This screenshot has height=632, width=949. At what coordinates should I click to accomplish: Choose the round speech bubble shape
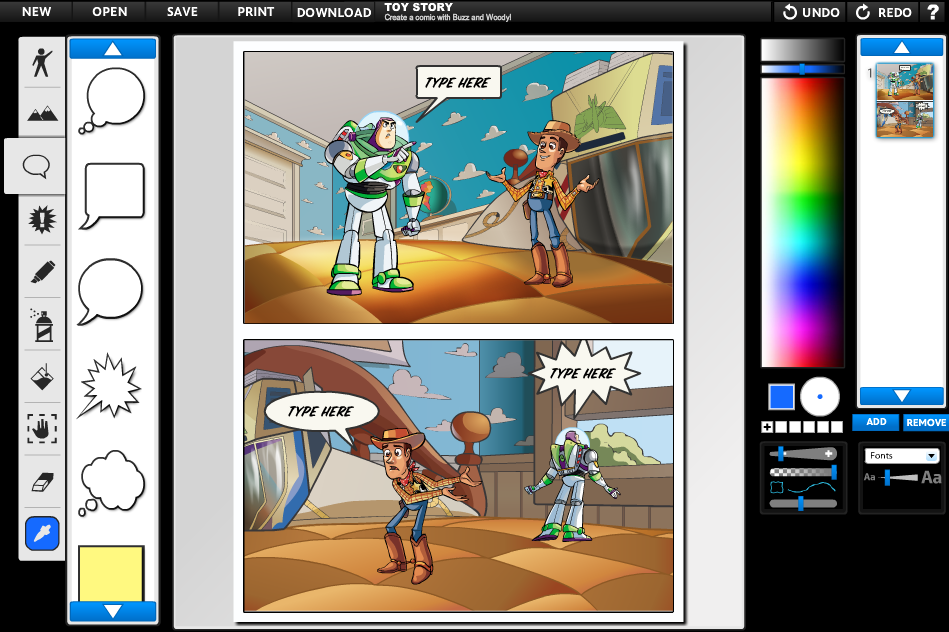[110, 292]
